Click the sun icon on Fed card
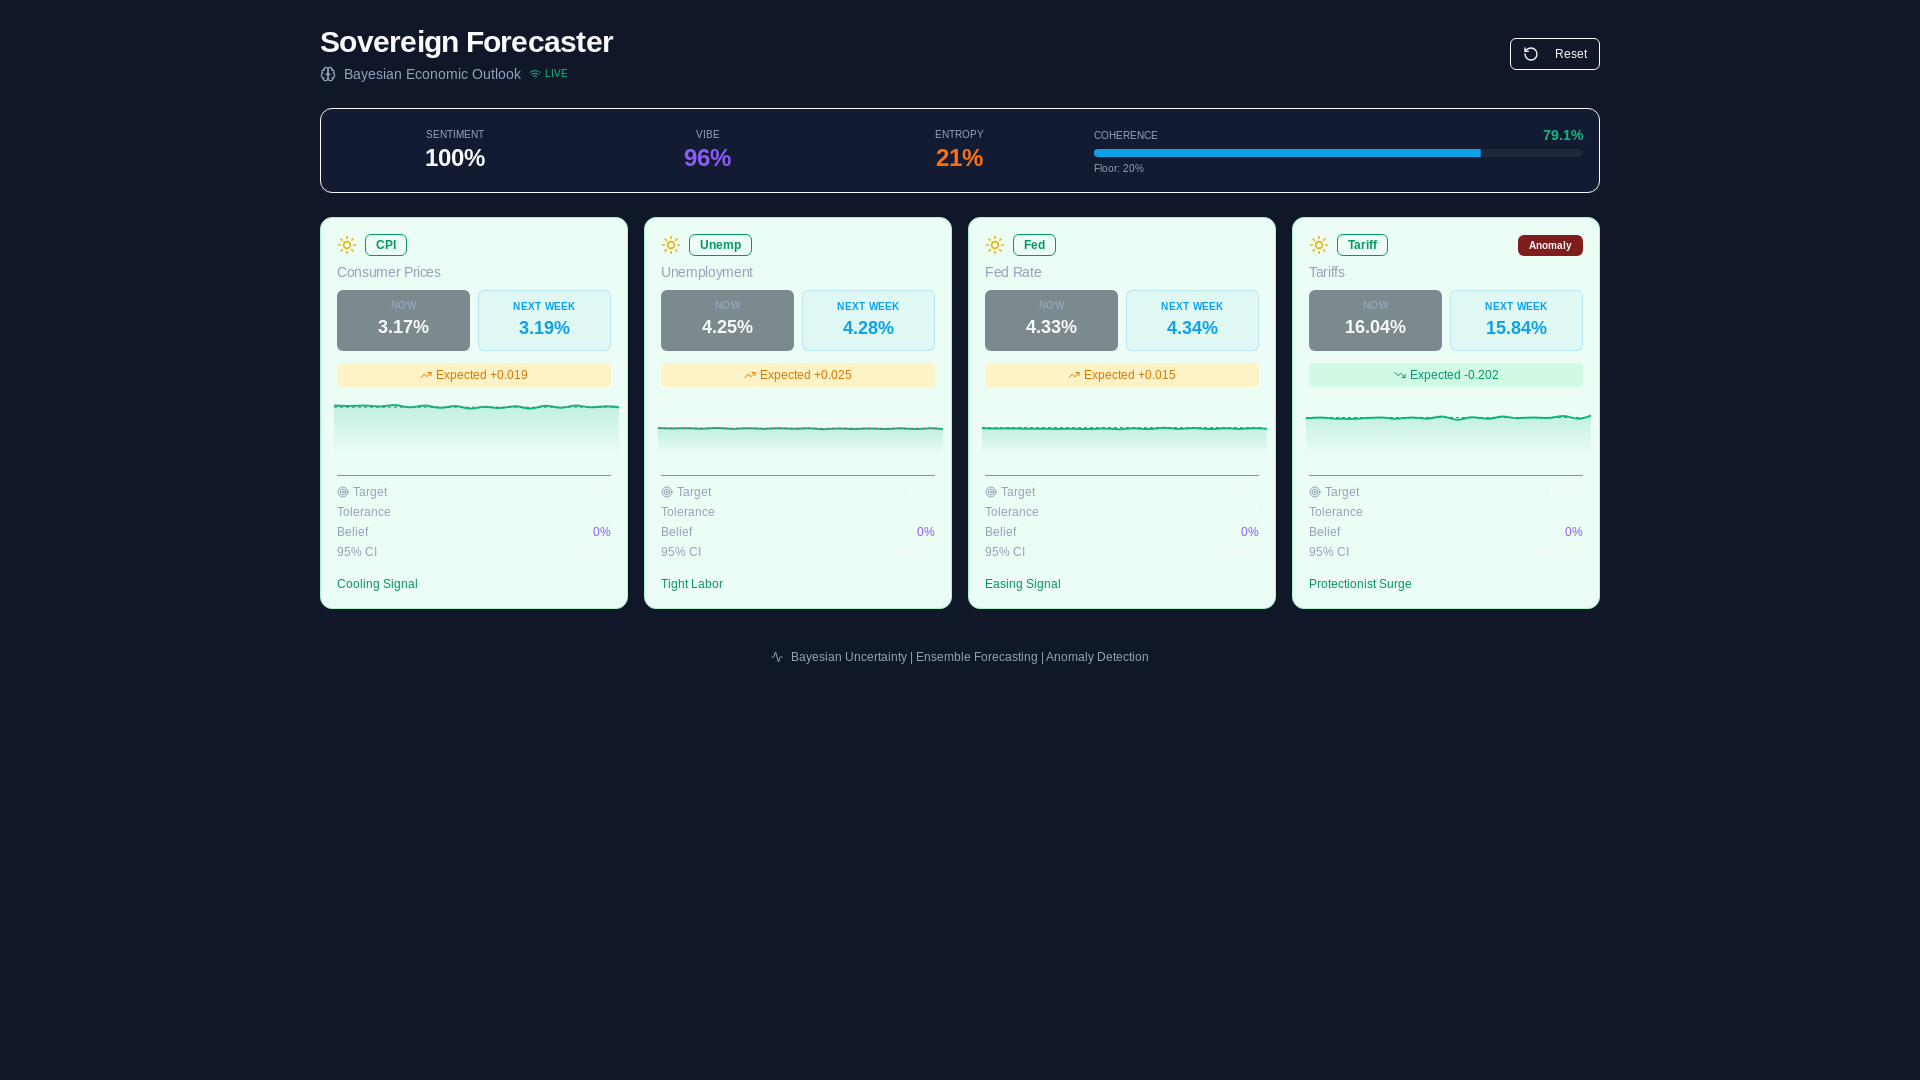 [995, 245]
